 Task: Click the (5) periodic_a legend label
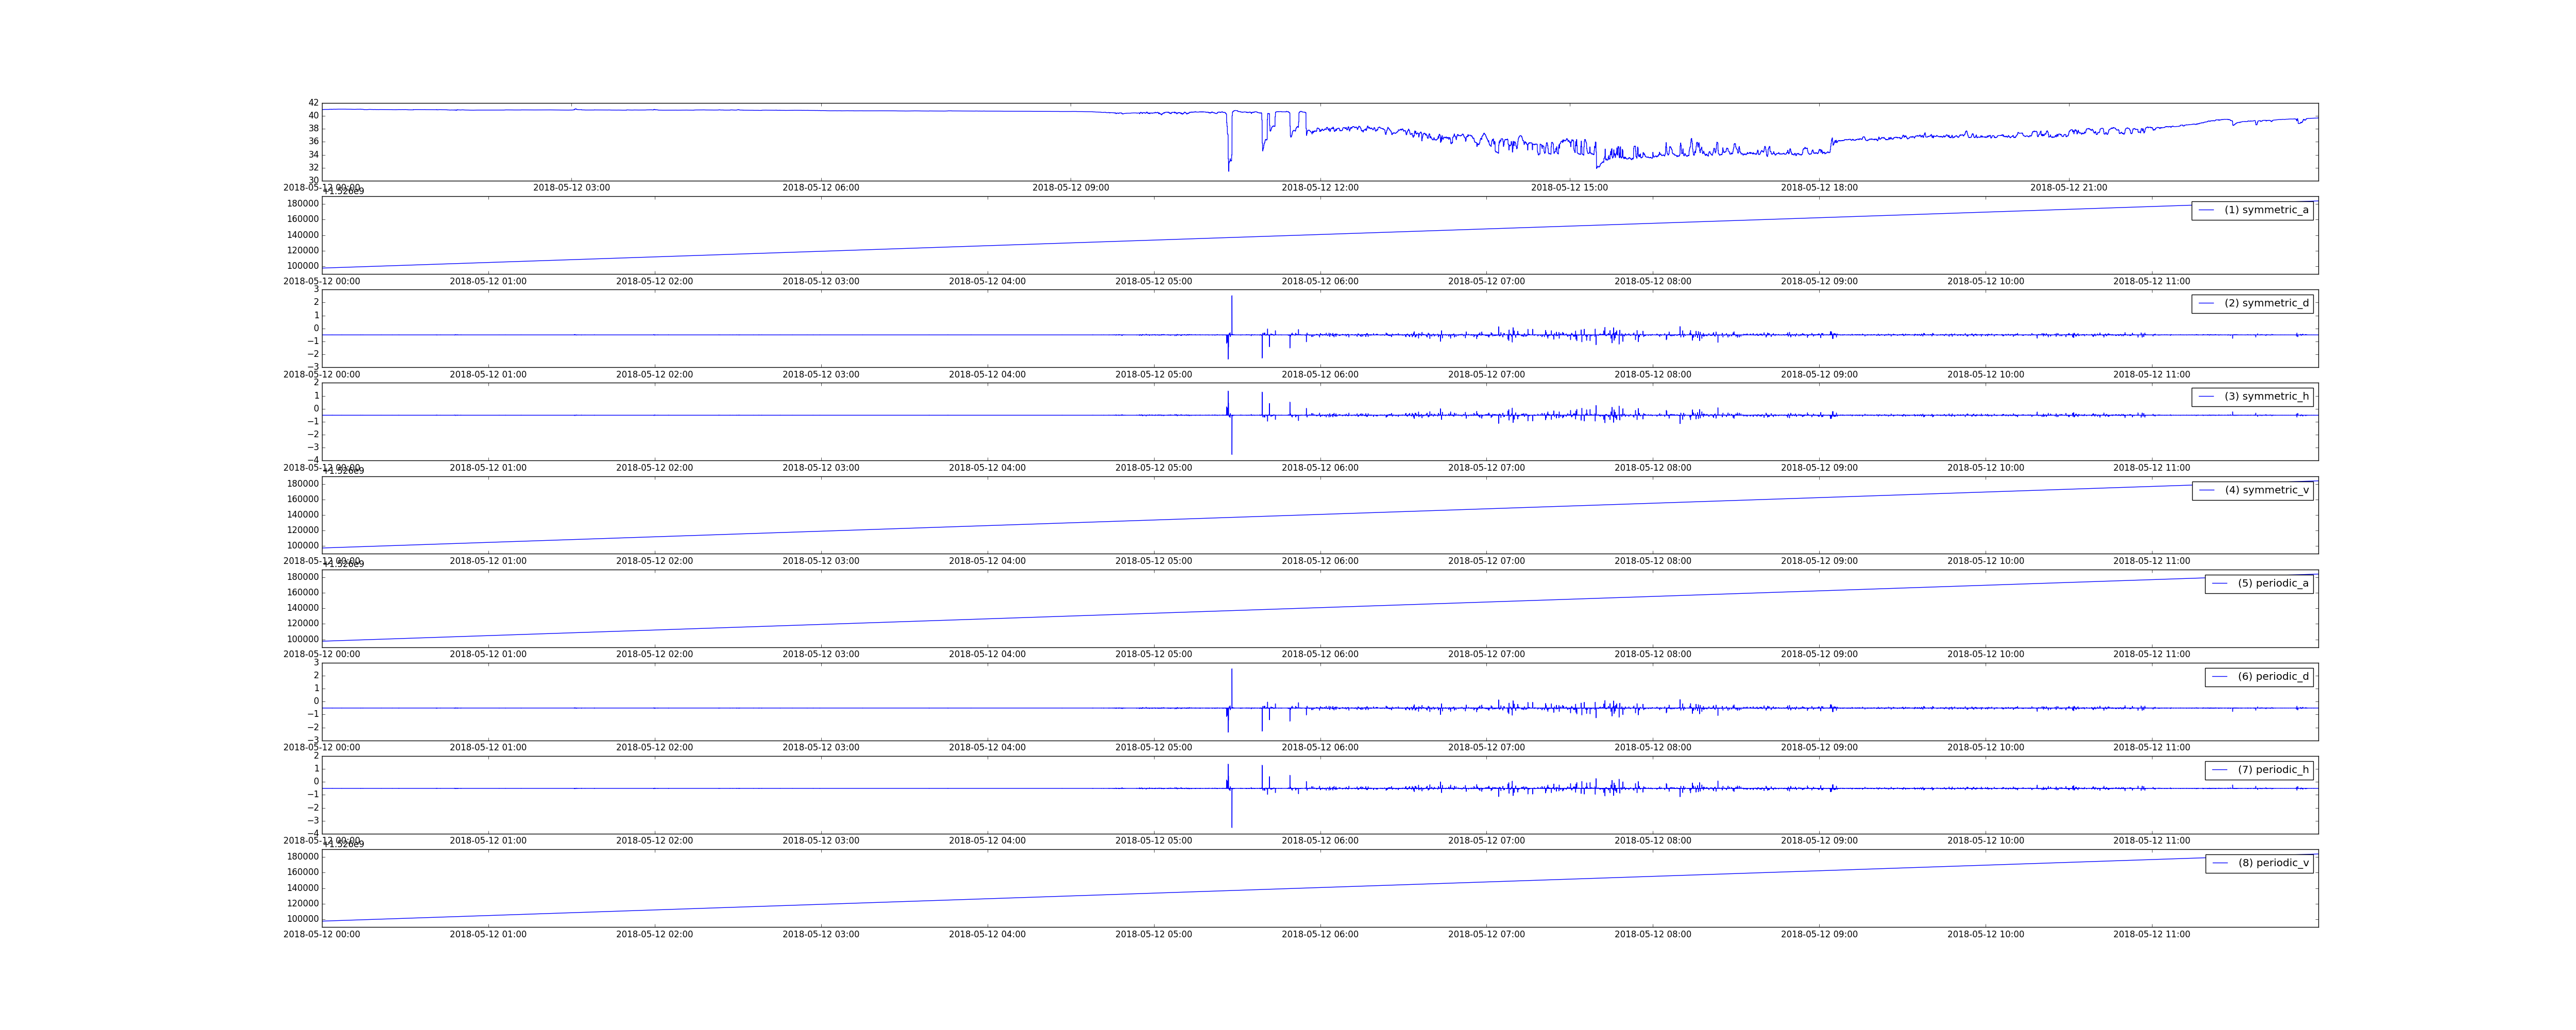point(2273,583)
